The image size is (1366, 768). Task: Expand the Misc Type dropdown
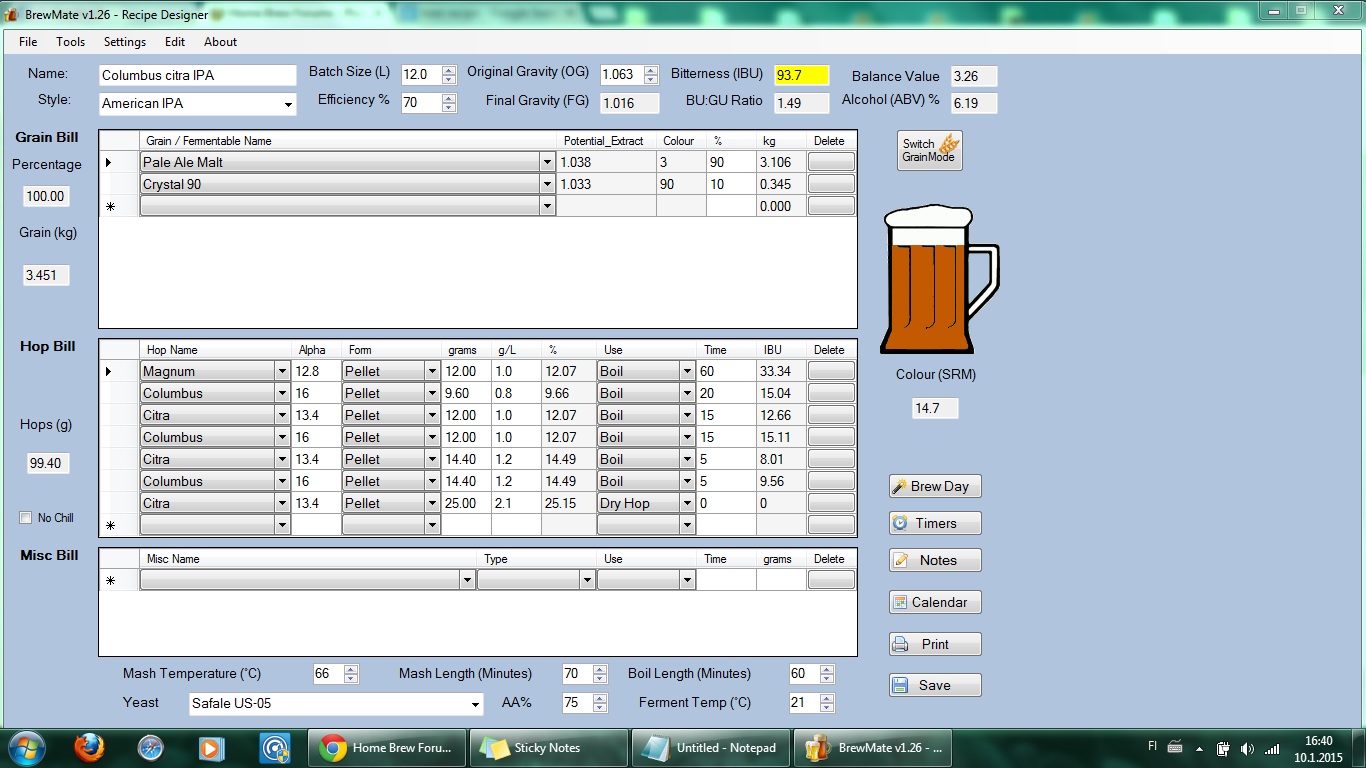tap(587, 580)
